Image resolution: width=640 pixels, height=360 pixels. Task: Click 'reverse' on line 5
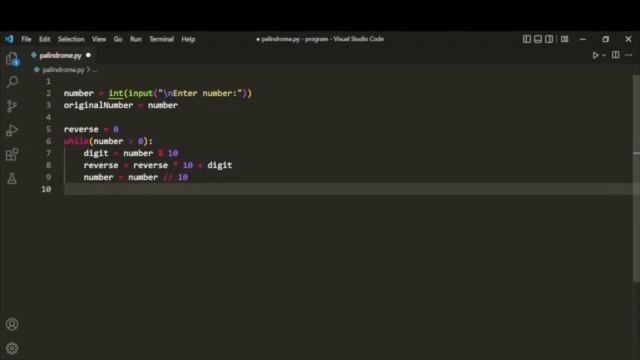[x=81, y=129]
